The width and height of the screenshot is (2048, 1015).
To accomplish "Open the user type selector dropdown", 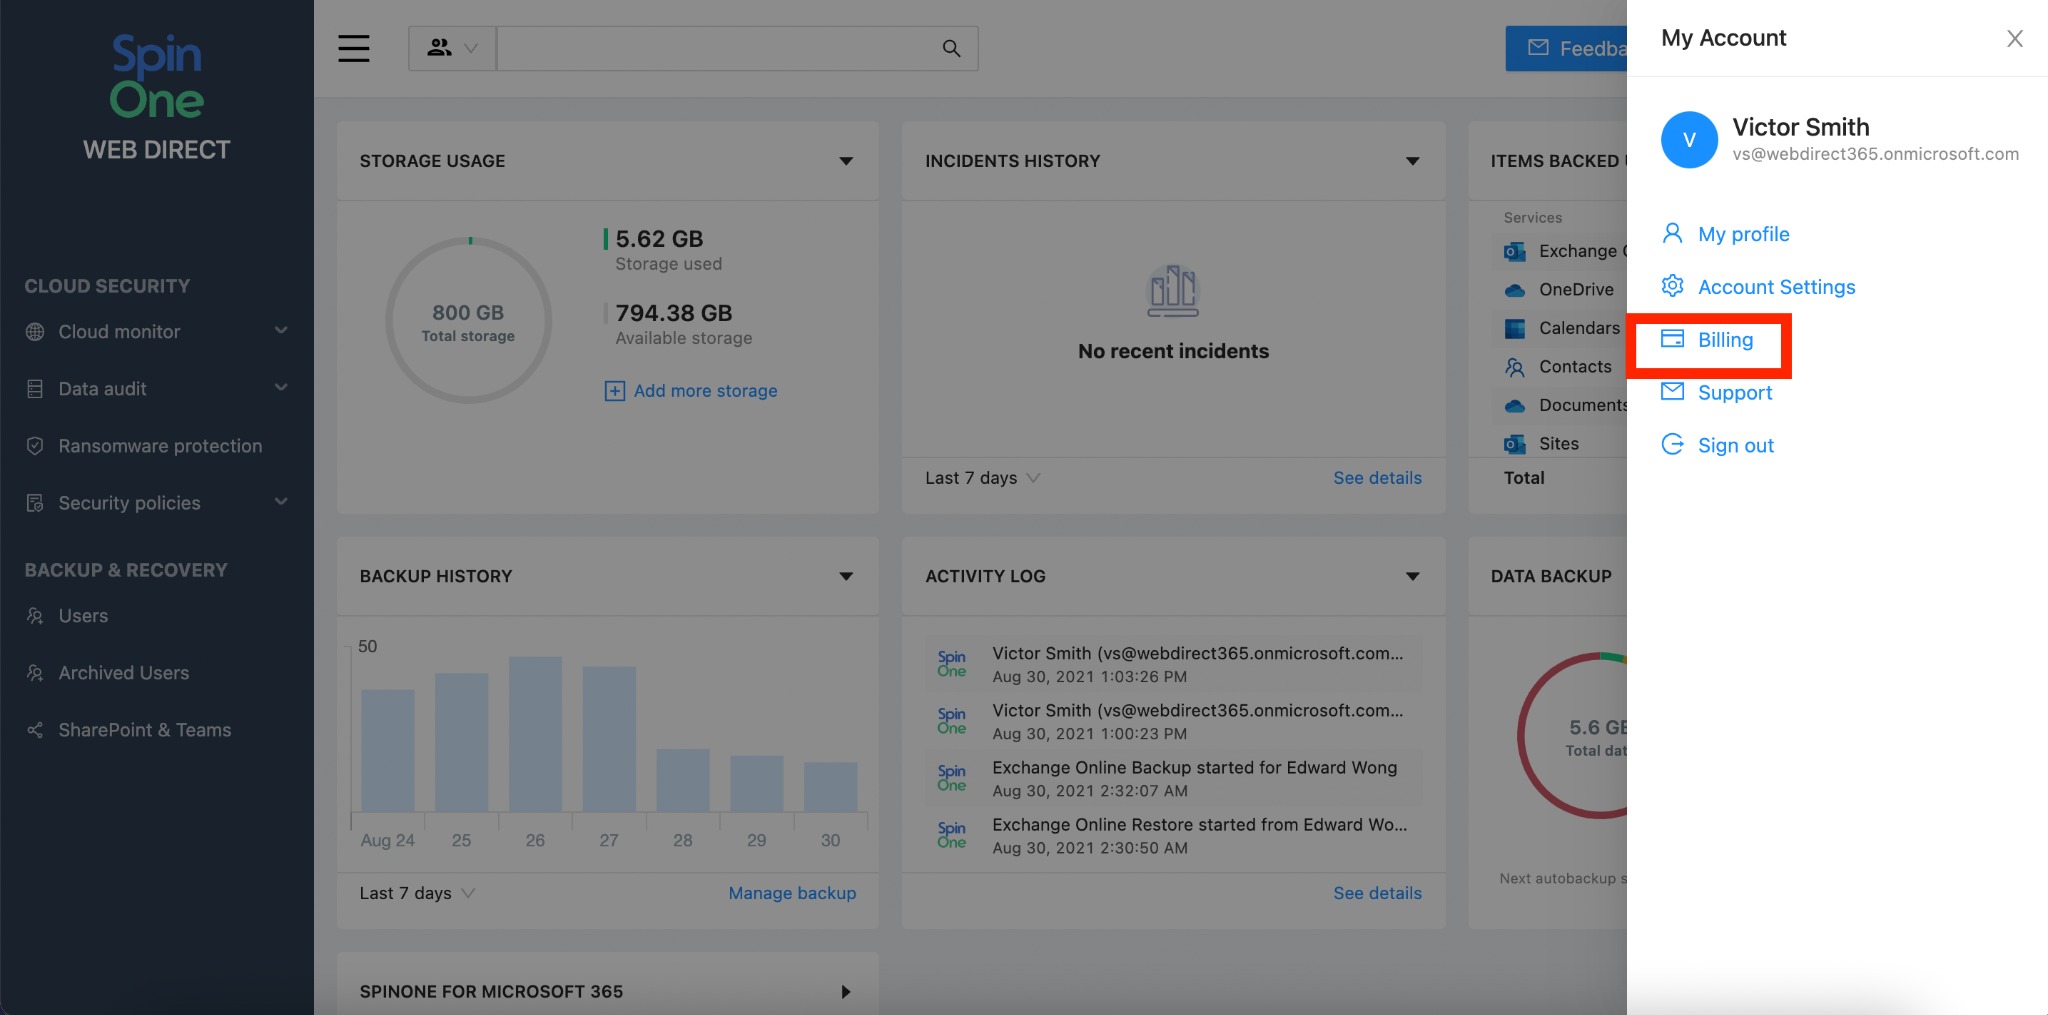I will 452,48.
